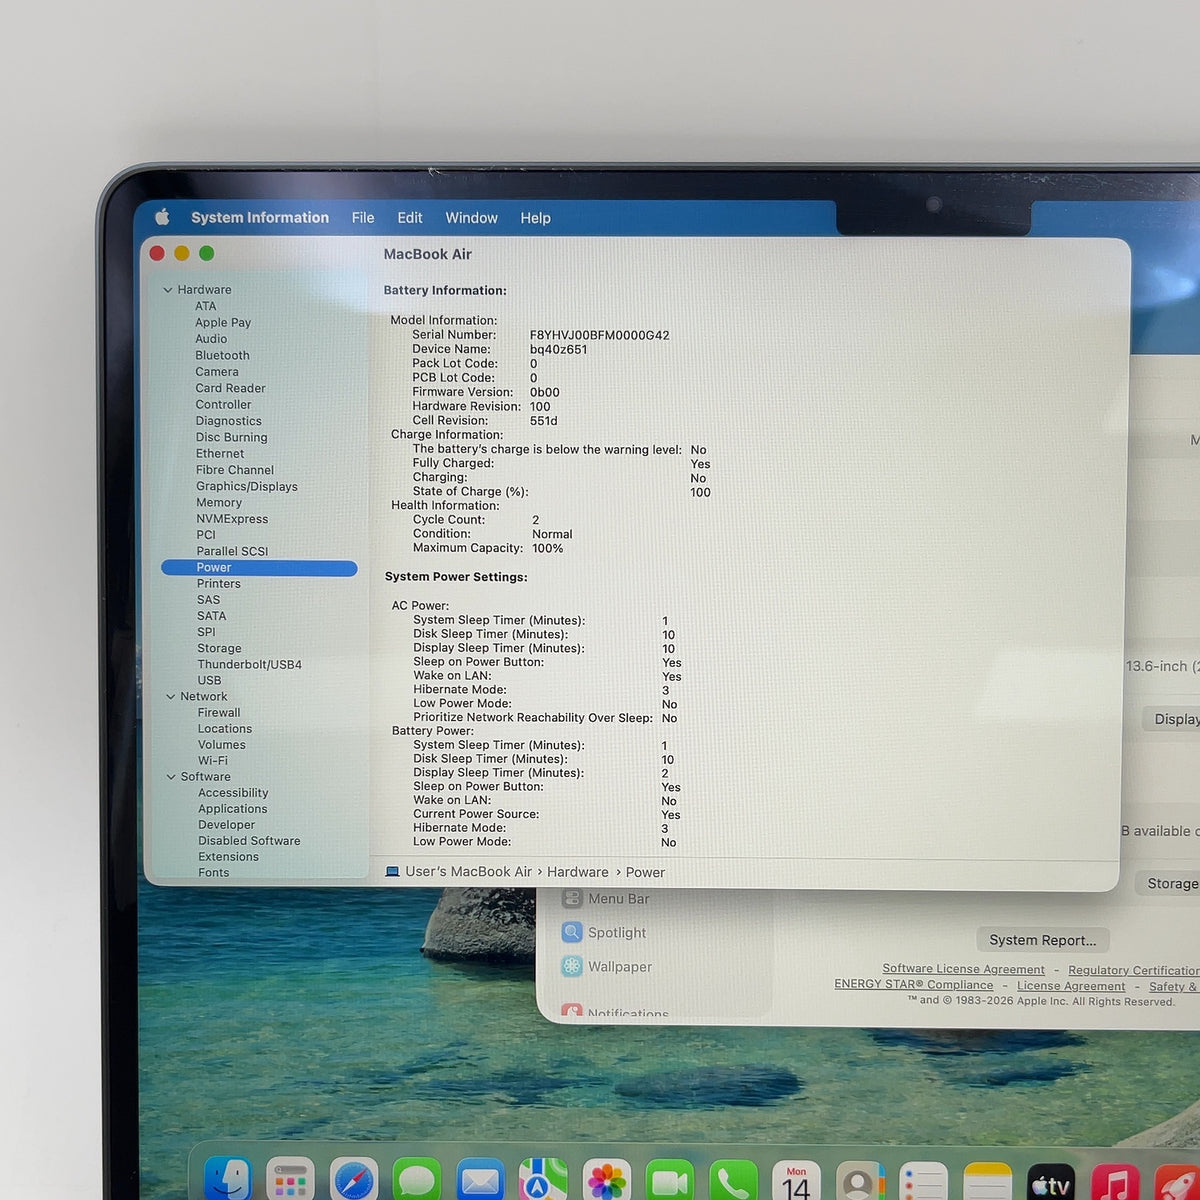Select Audio in the sidebar
The width and height of the screenshot is (1200, 1200).
[x=211, y=339]
